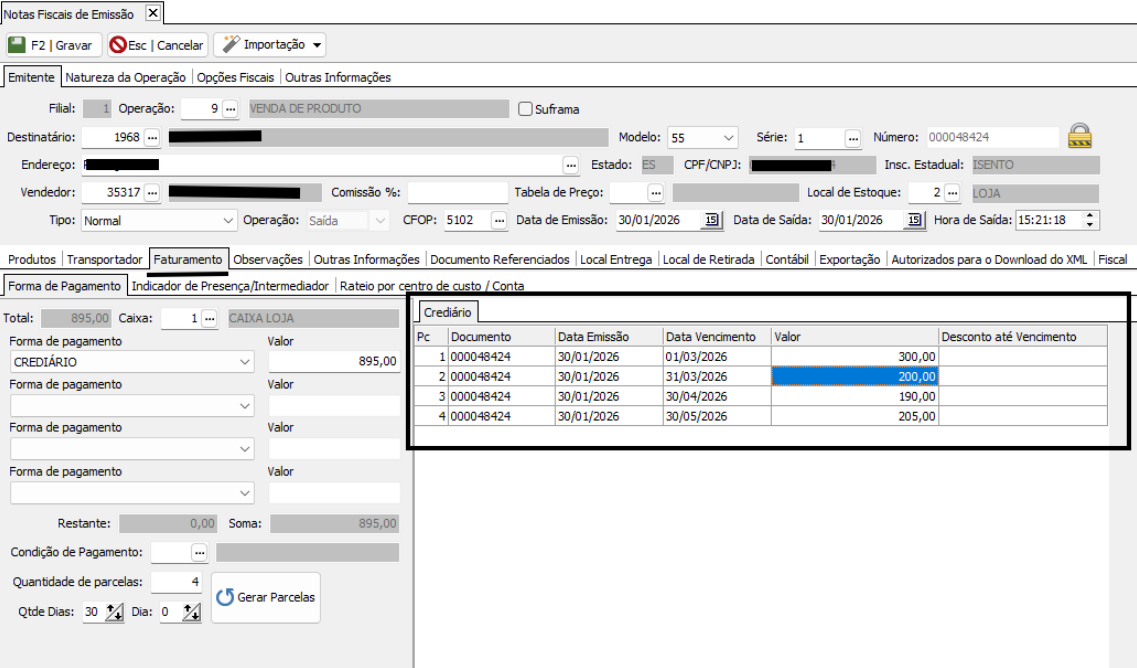The height and width of the screenshot is (668, 1137).
Task: Click the padlock icon beside Número
Action: click(1079, 136)
